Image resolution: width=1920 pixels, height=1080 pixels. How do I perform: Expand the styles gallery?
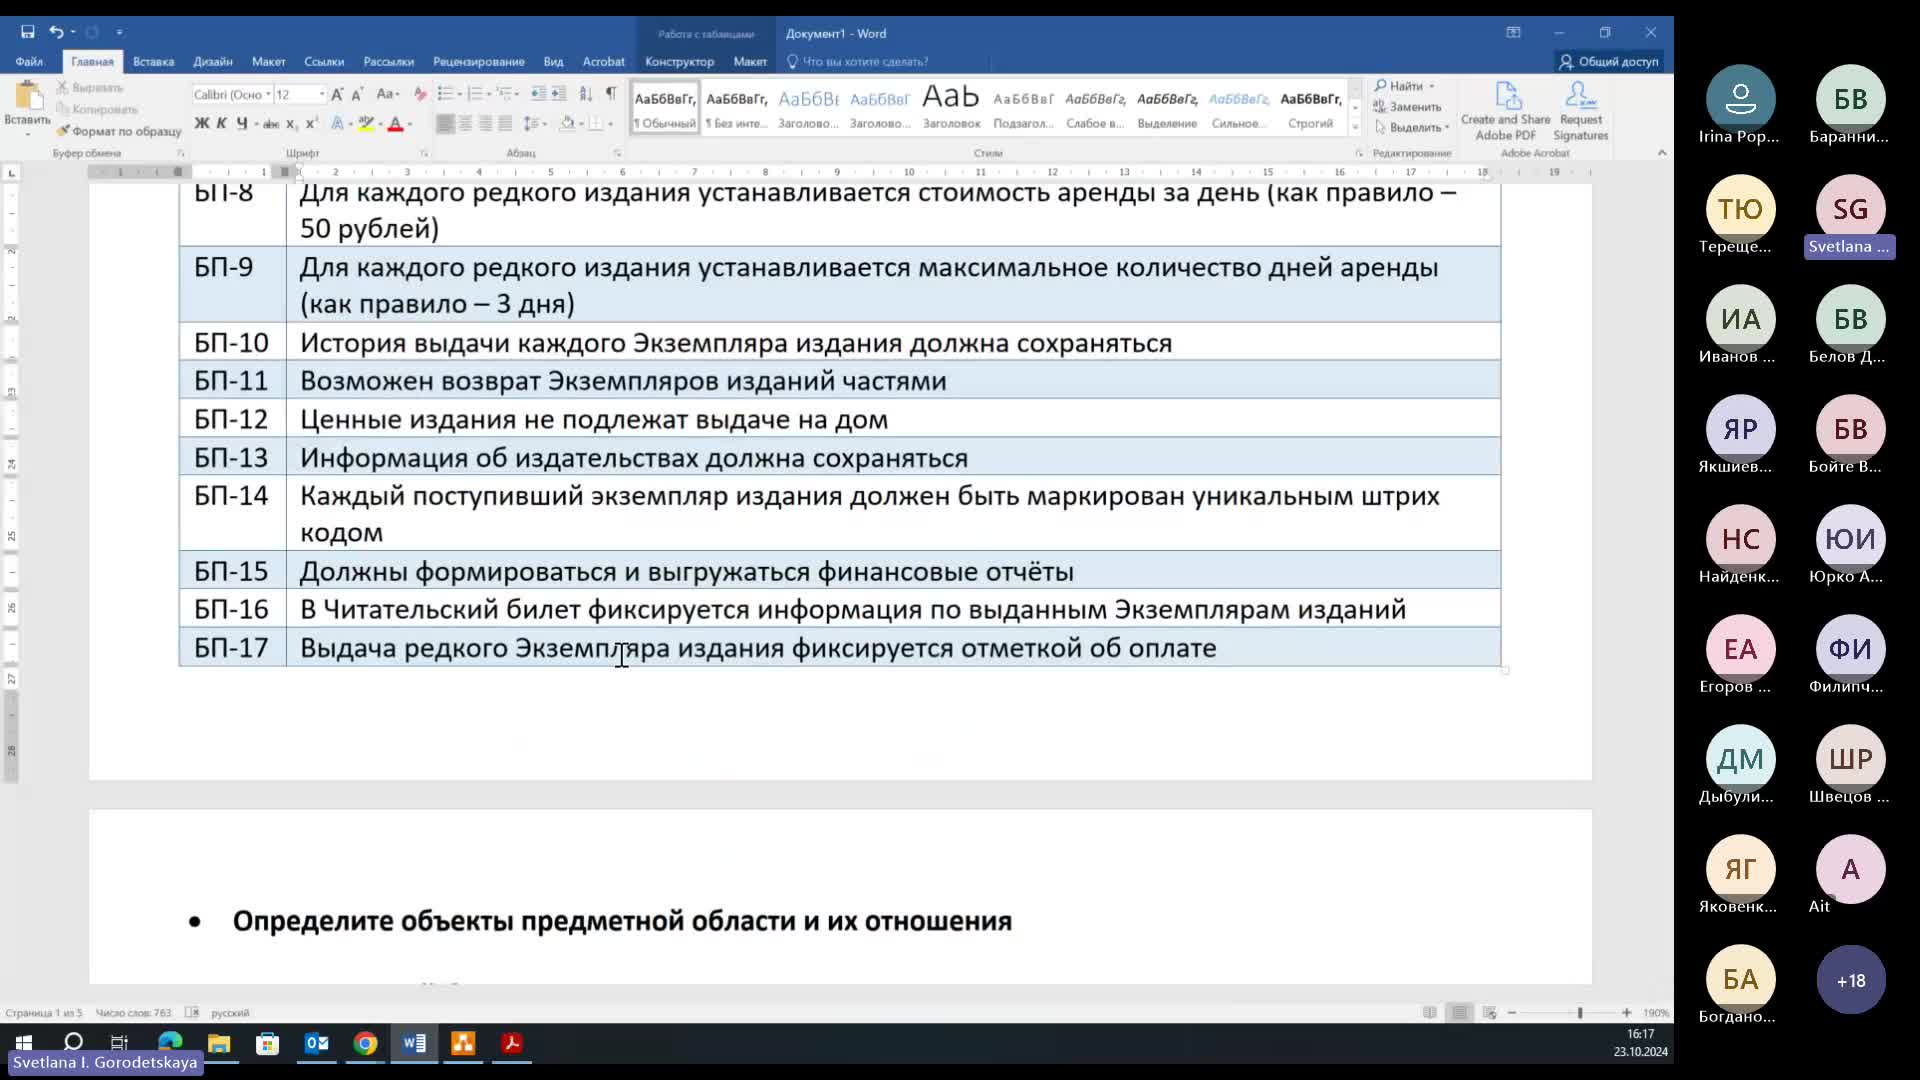pos(1355,127)
